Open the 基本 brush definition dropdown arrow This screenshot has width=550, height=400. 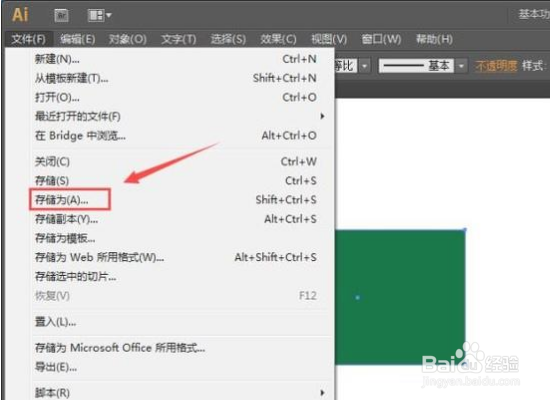coord(462,66)
